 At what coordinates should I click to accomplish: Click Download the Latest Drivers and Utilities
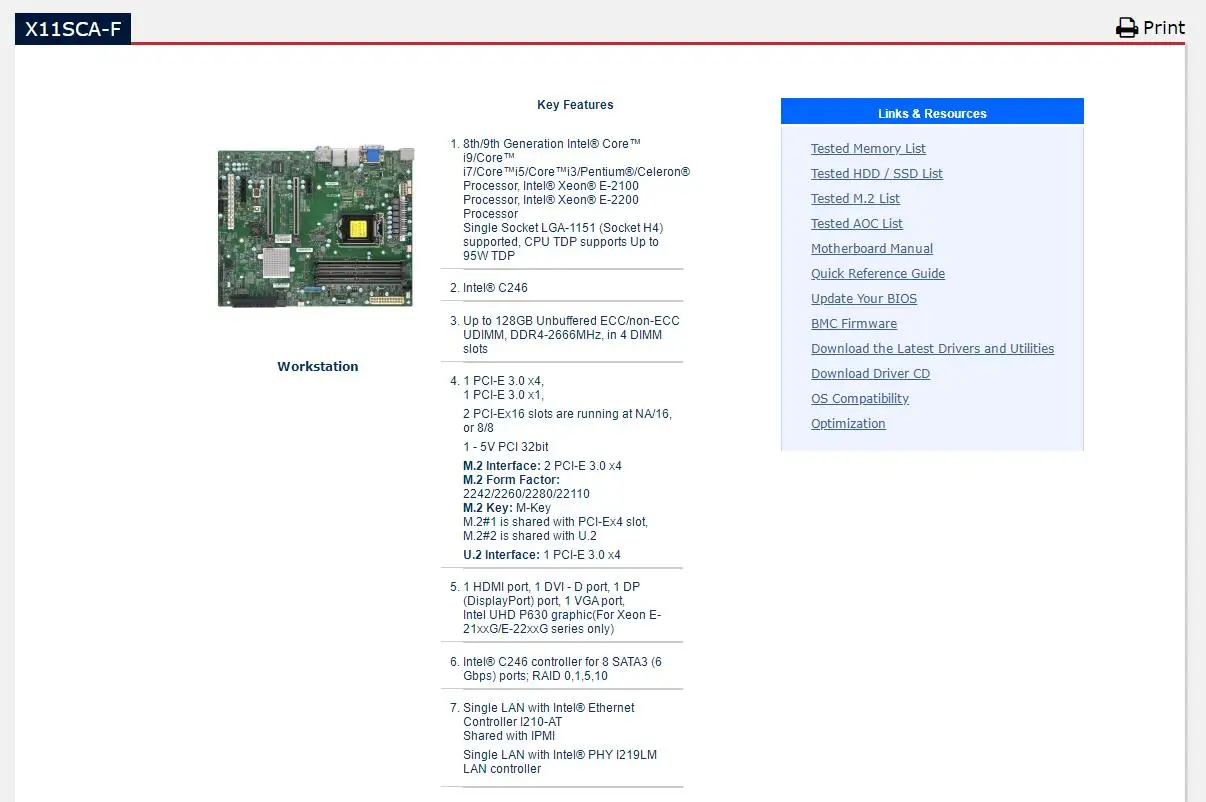932,348
